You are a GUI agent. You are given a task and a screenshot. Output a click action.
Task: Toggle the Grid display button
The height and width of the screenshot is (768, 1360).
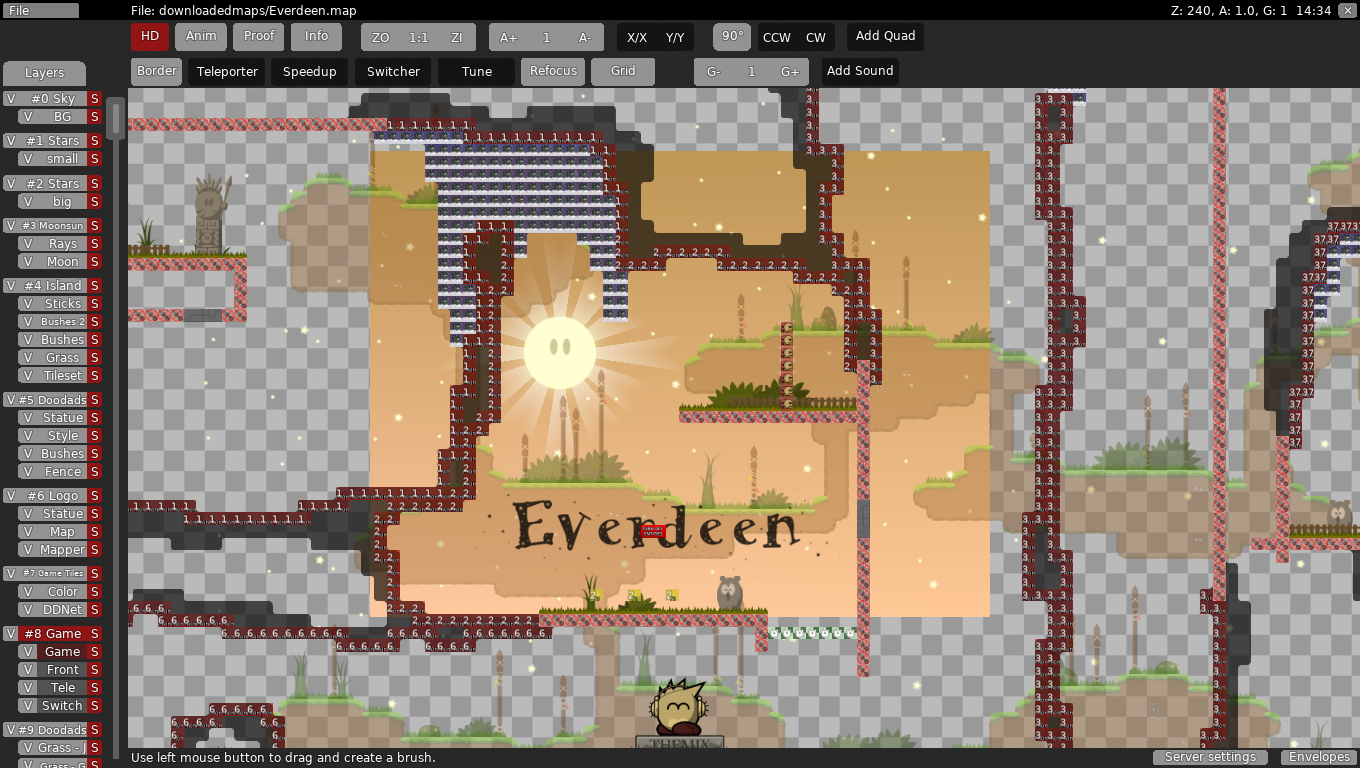point(623,72)
